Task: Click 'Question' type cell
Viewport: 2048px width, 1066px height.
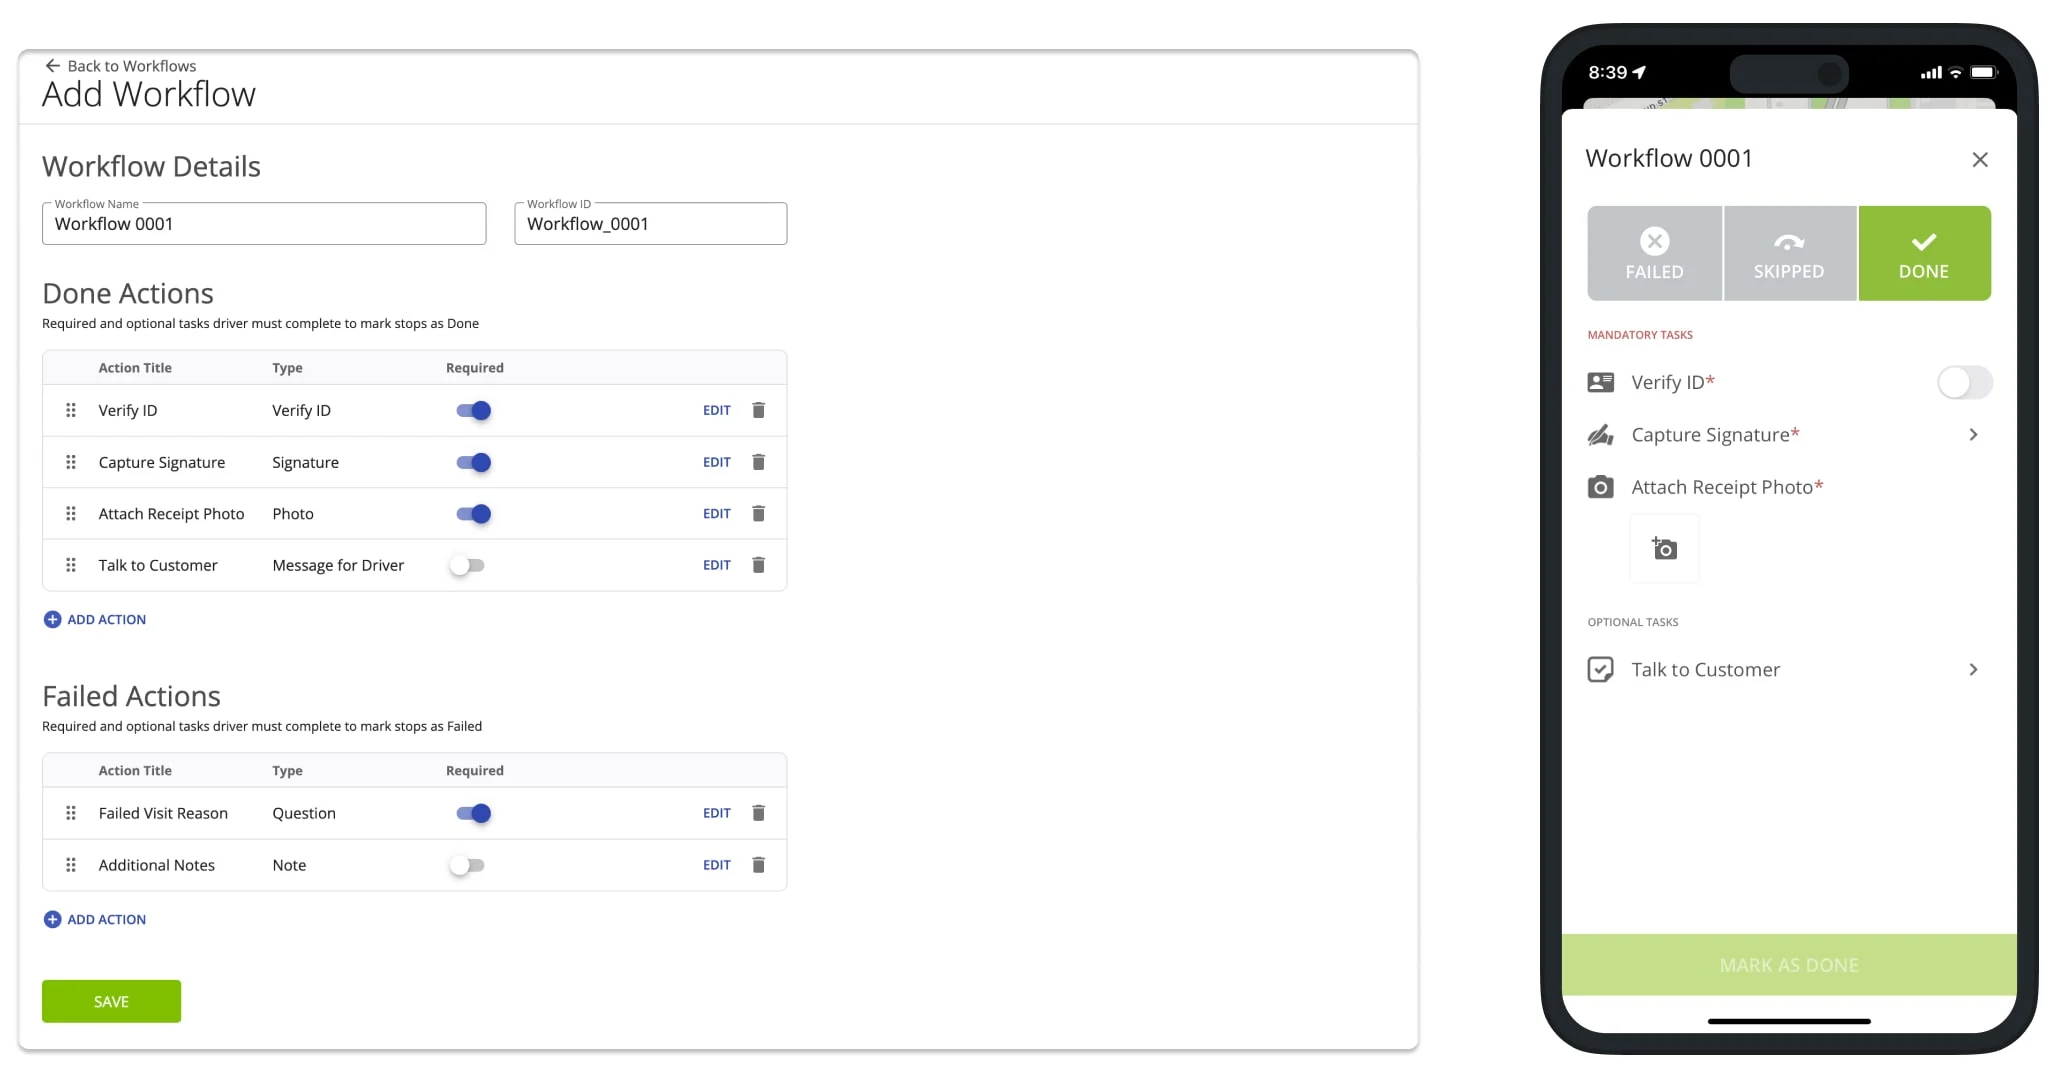Action: pyautogui.click(x=304, y=813)
